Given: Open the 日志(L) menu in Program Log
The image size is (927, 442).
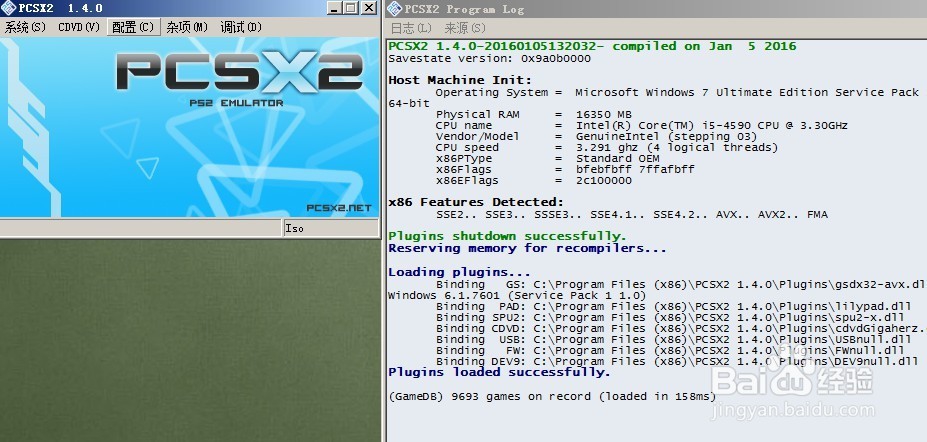Looking at the screenshot, I should pos(411,28).
